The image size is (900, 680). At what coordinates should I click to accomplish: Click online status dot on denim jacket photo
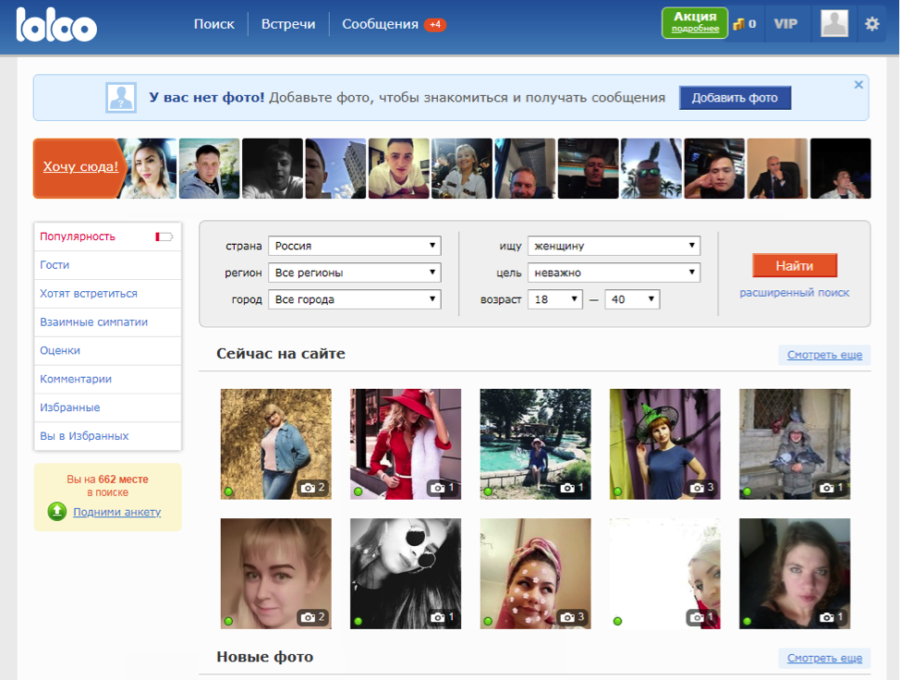coord(228,491)
